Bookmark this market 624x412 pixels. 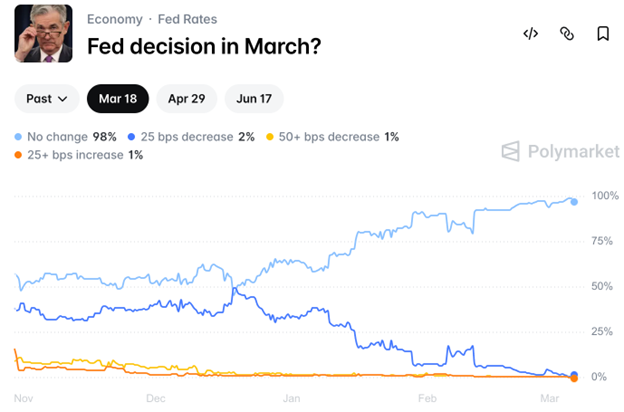(603, 34)
